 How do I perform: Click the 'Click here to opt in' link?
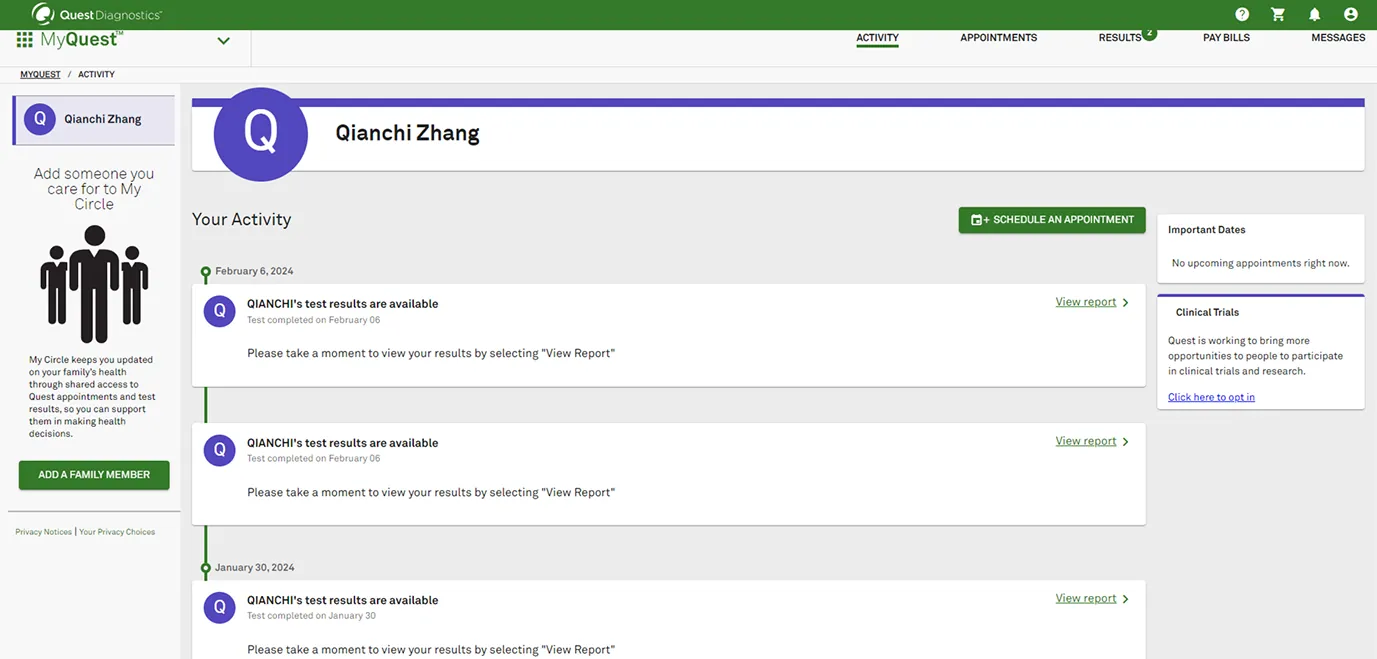pyautogui.click(x=1211, y=397)
